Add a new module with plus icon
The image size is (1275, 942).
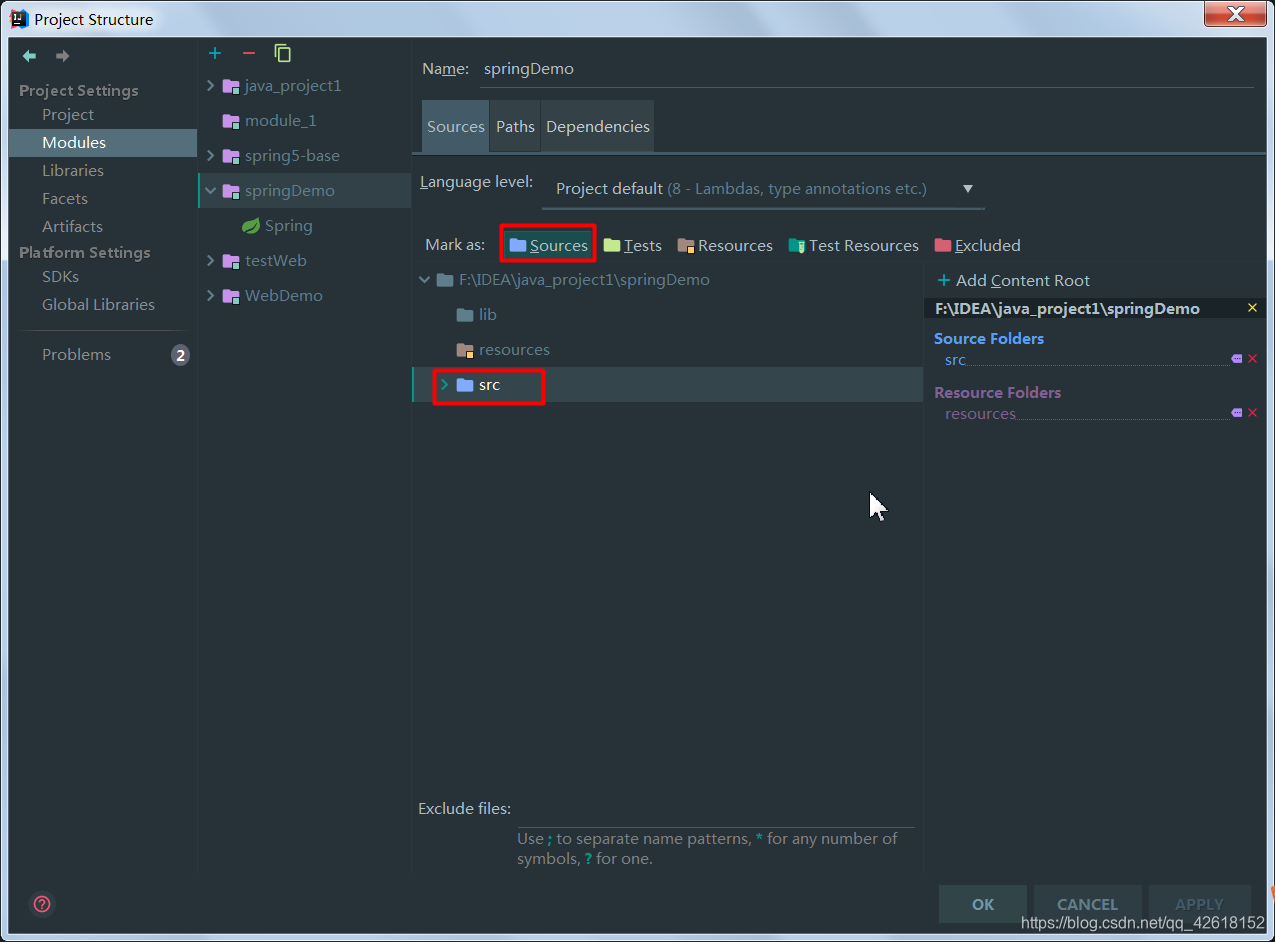(215, 53)
